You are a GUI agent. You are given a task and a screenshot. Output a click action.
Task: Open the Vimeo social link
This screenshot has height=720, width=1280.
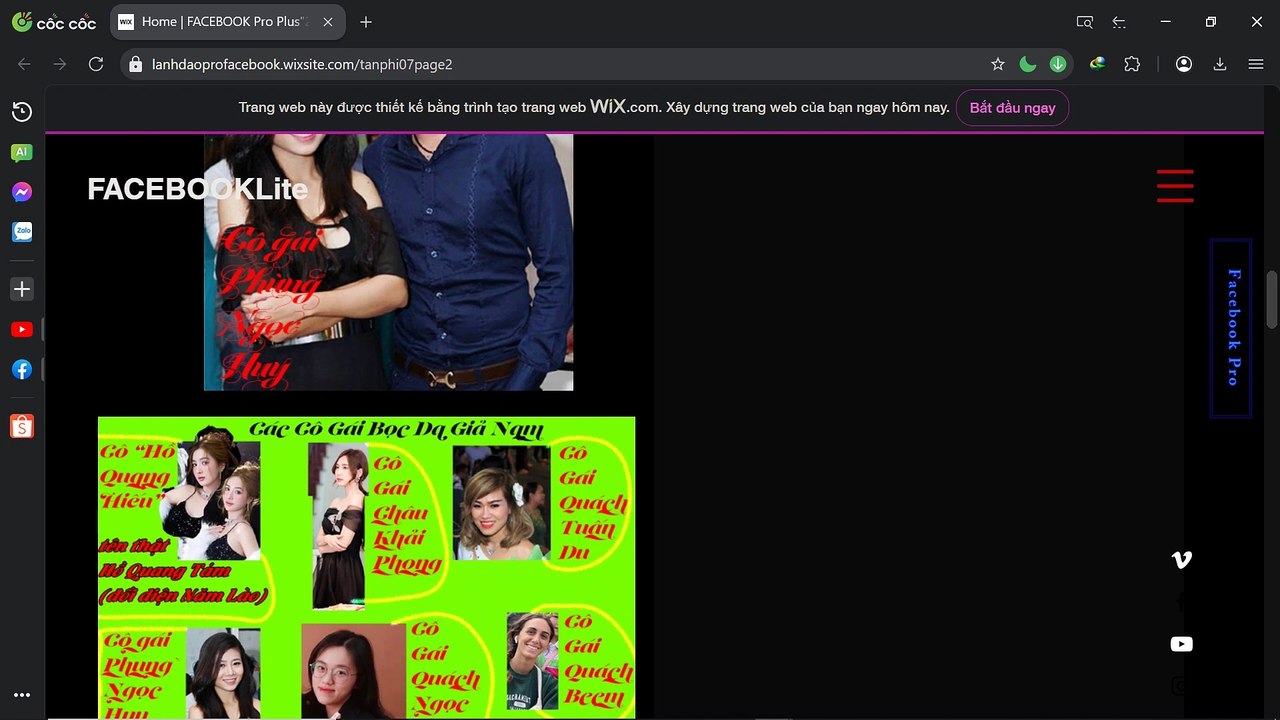click(1181, 560)
